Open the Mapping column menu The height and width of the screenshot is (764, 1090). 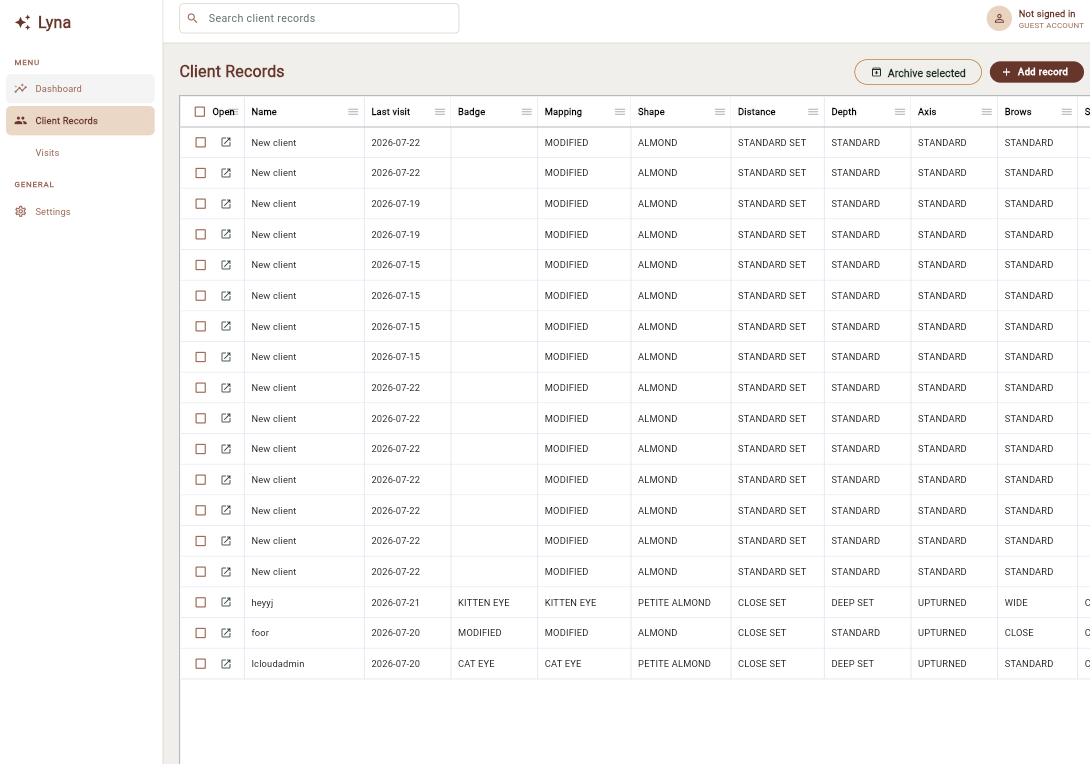[x=620, y=112]
